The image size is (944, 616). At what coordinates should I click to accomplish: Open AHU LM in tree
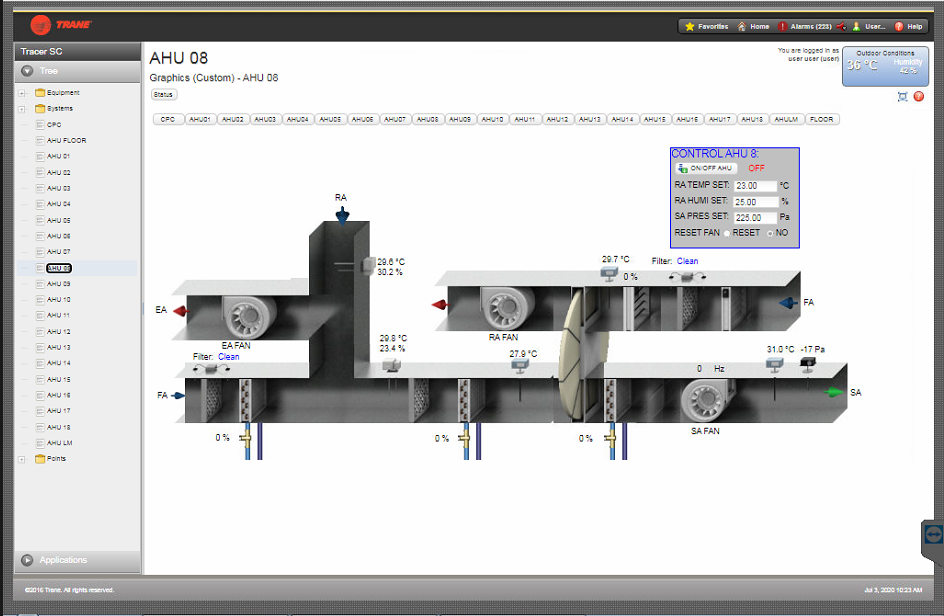point(60,443)
